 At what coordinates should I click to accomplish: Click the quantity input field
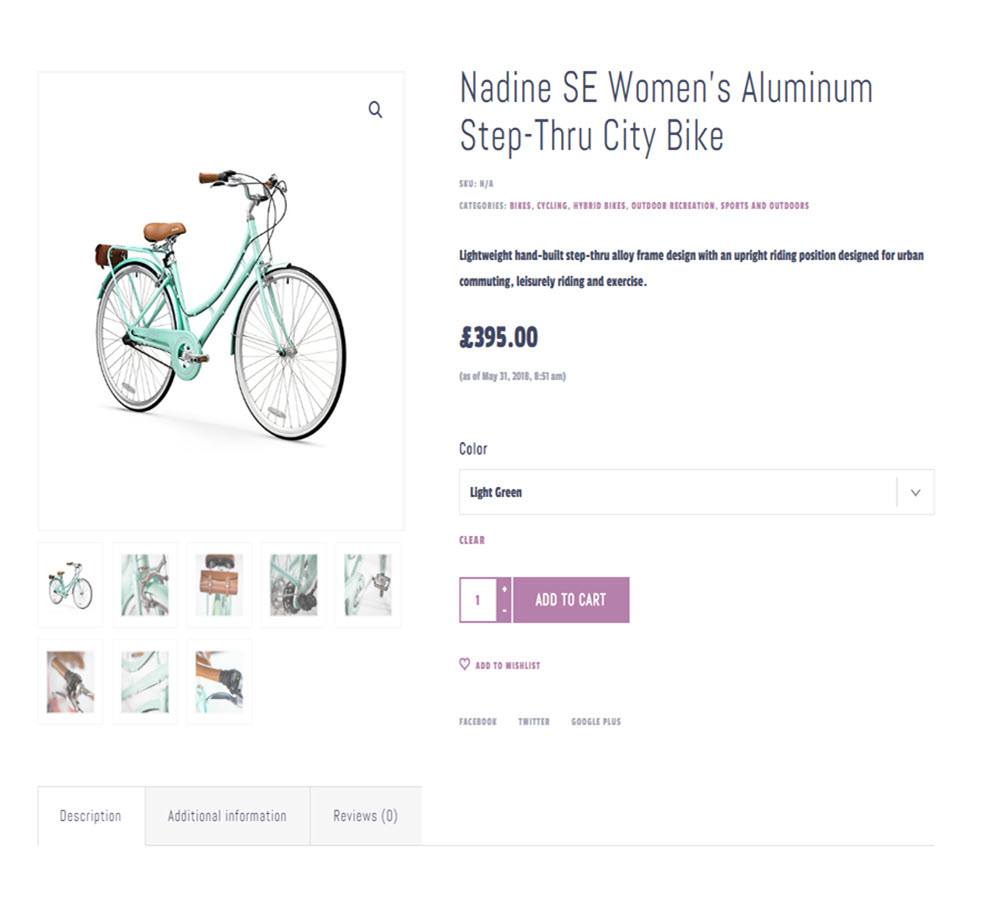(478, 600)
